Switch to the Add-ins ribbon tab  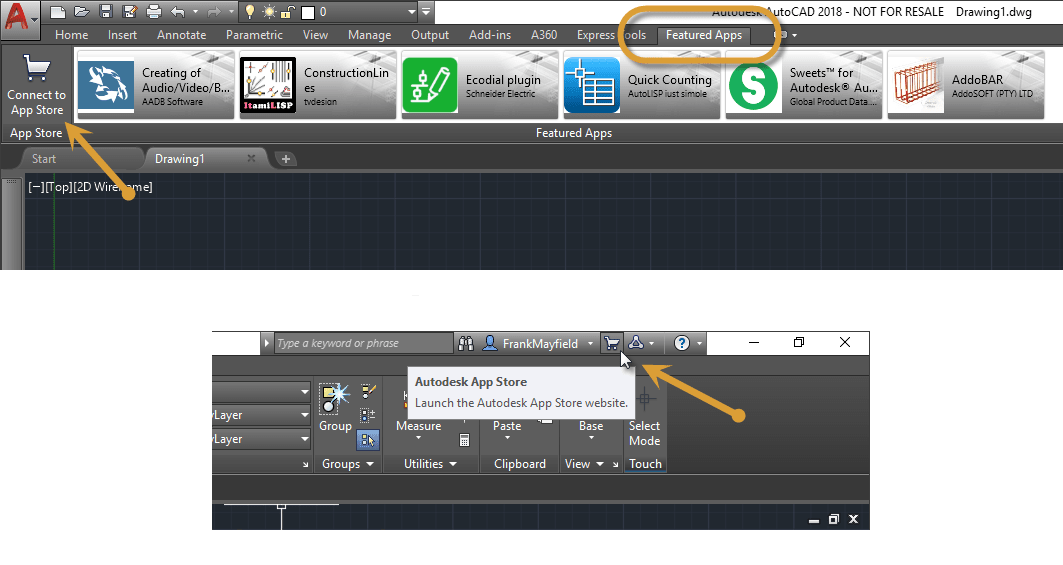click(489, 35)
